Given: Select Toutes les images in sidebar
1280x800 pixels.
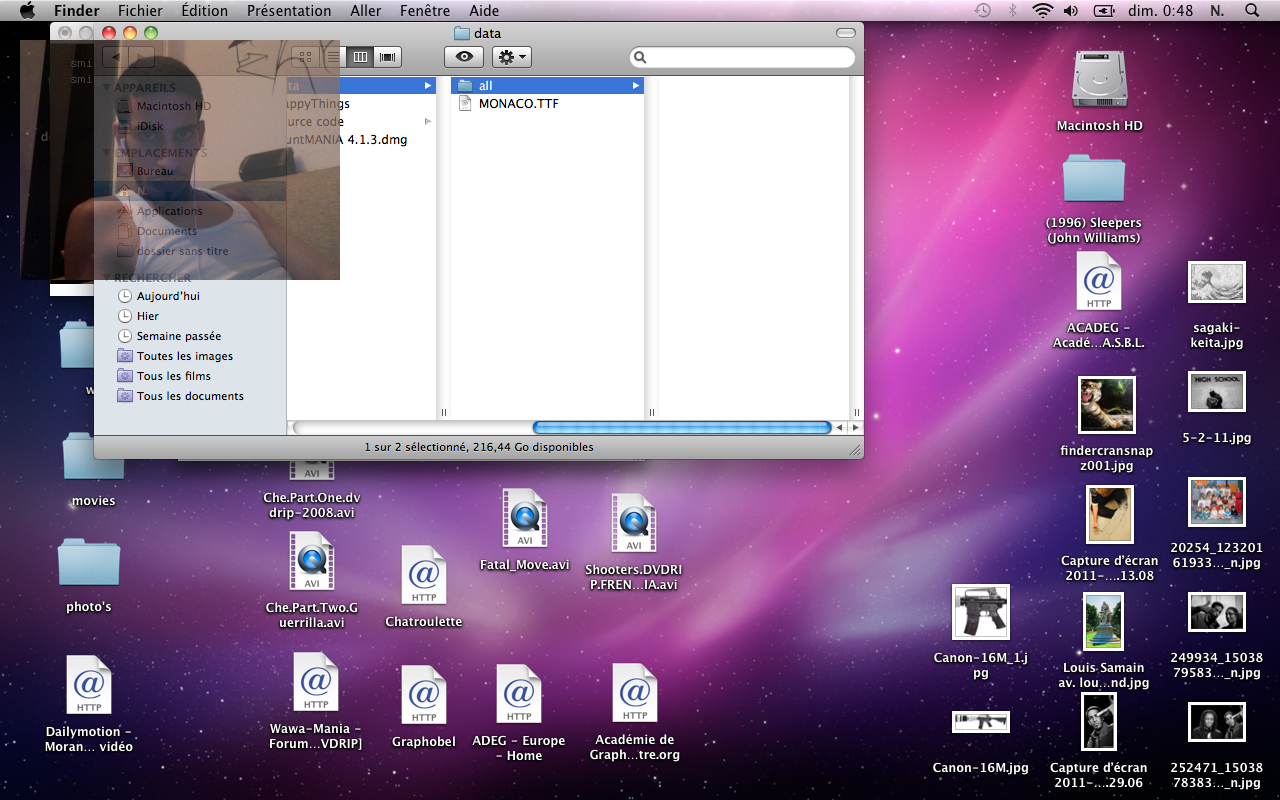Looking at the screenshot, I should point(185,356).
